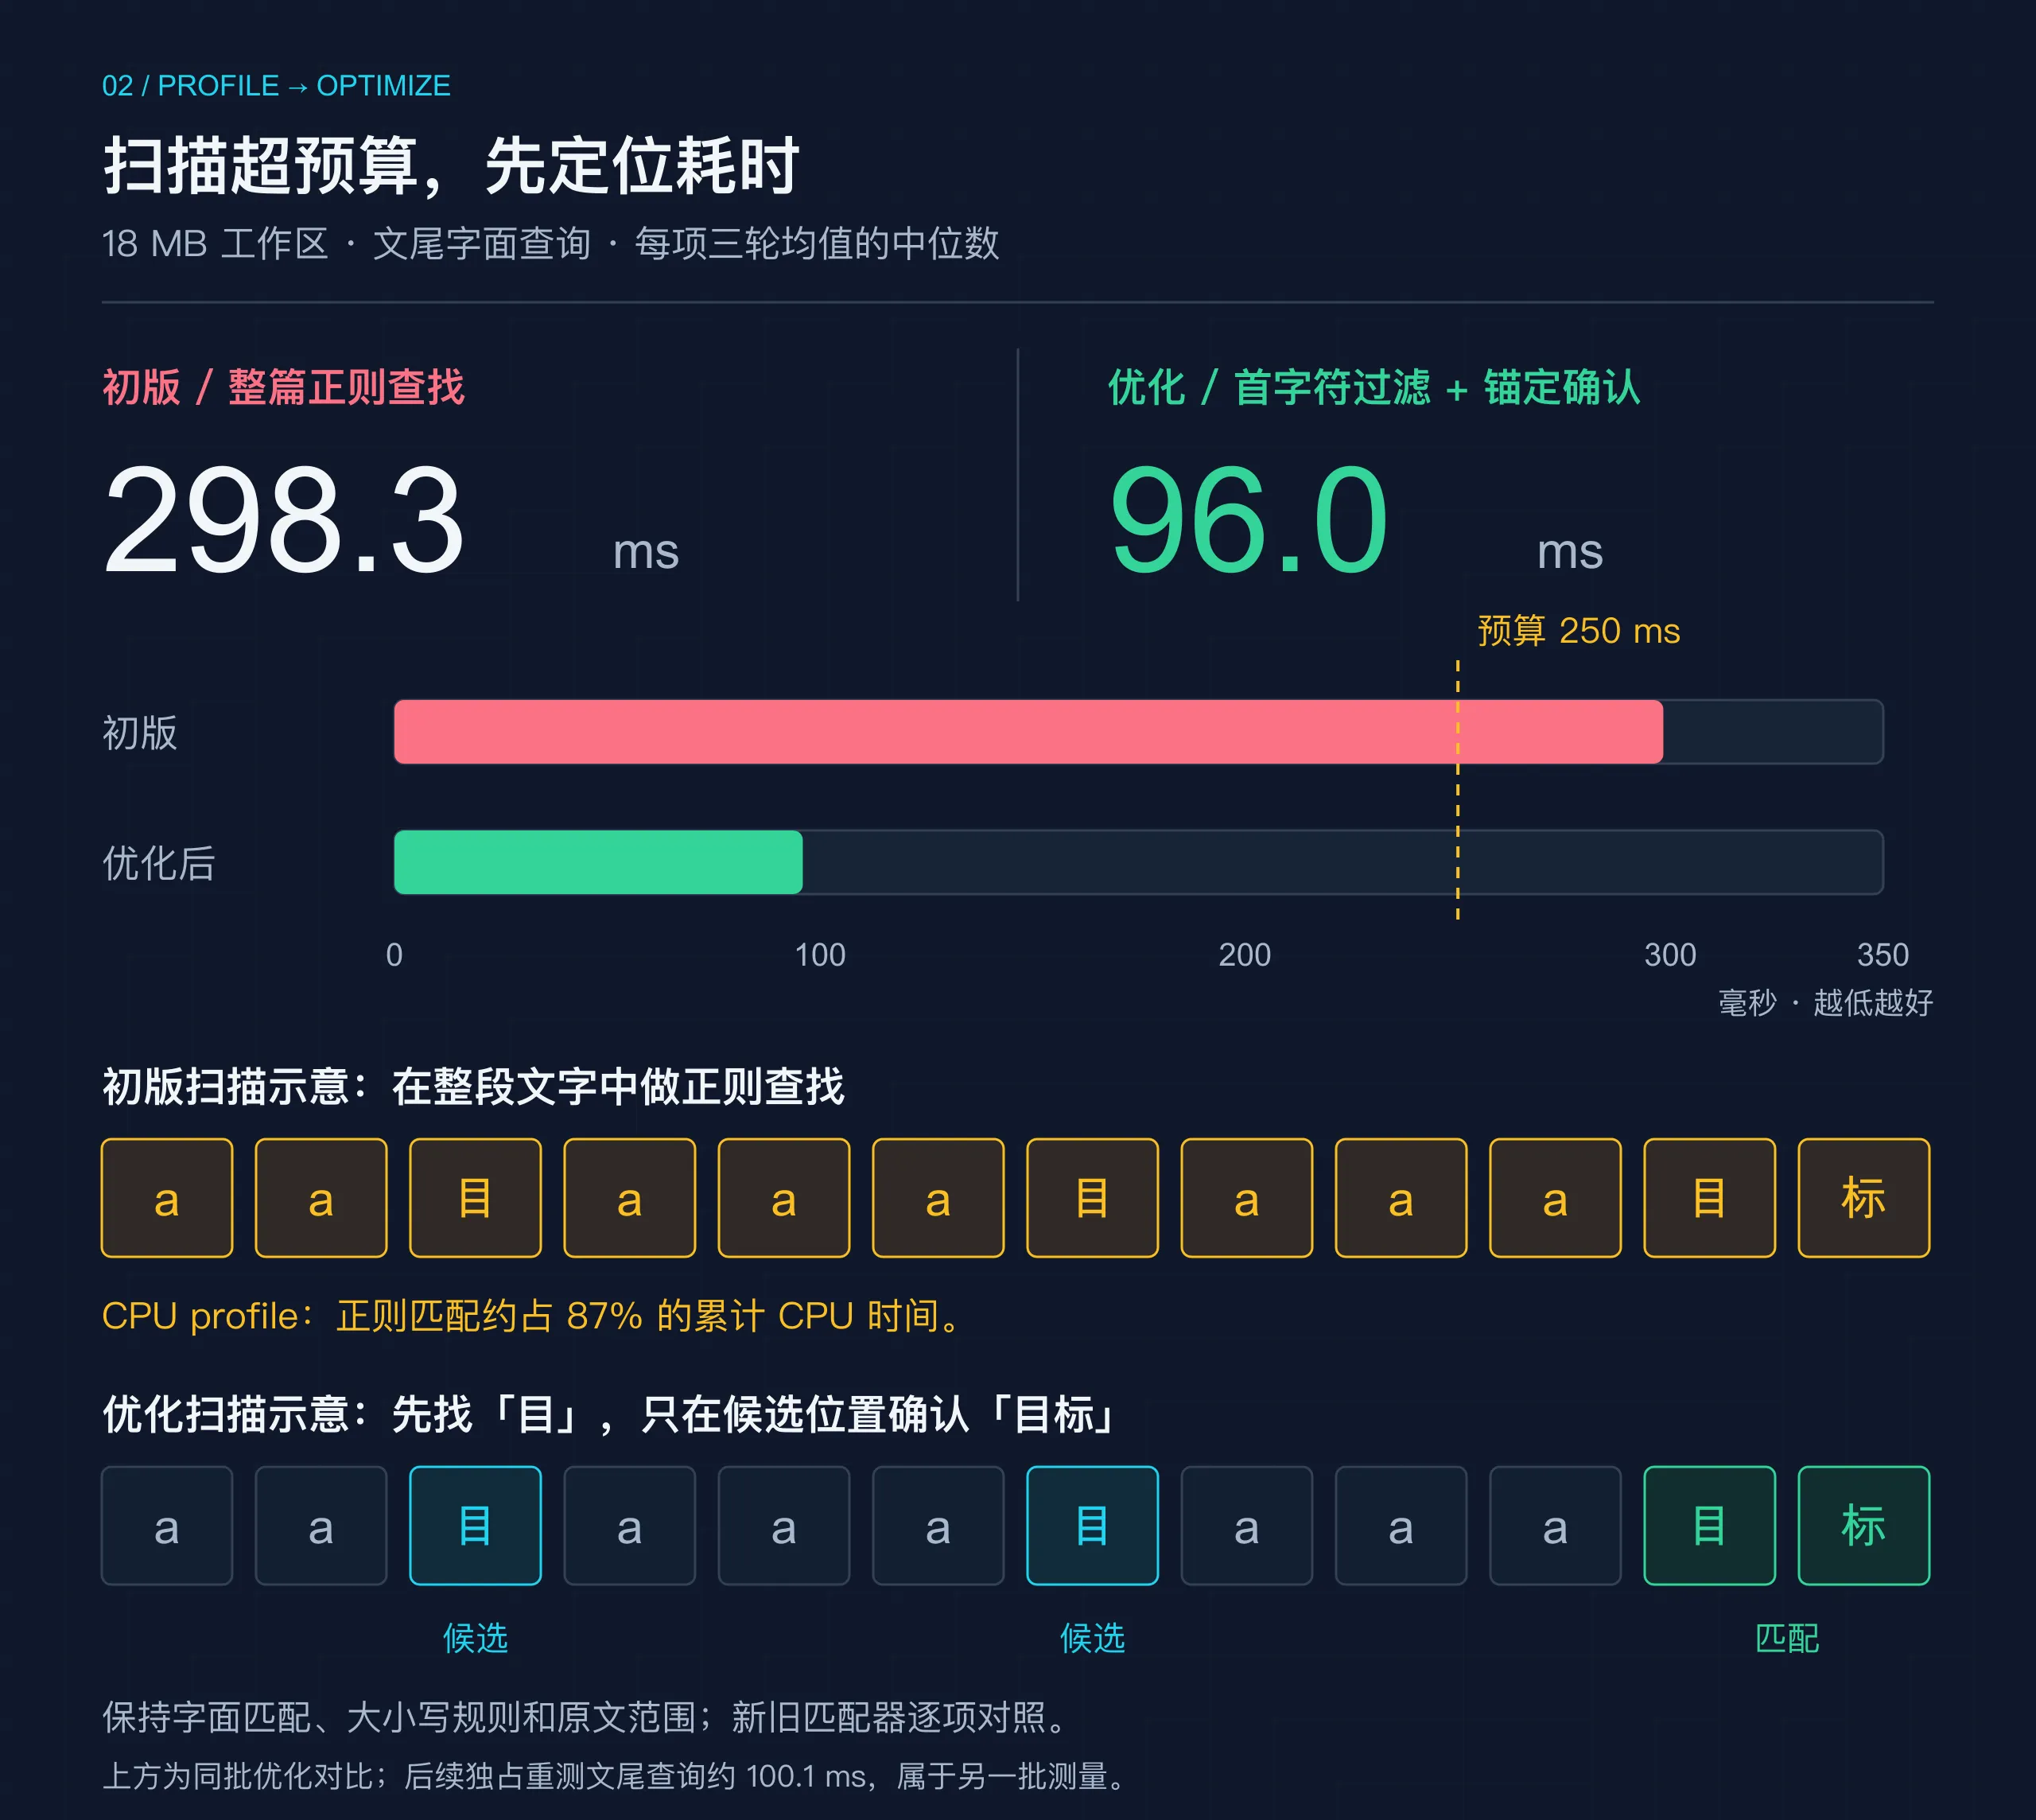Click the axis tick label "350"
The image size is (2036, 1820).
pyautogui.click(x=1883, y=955)
